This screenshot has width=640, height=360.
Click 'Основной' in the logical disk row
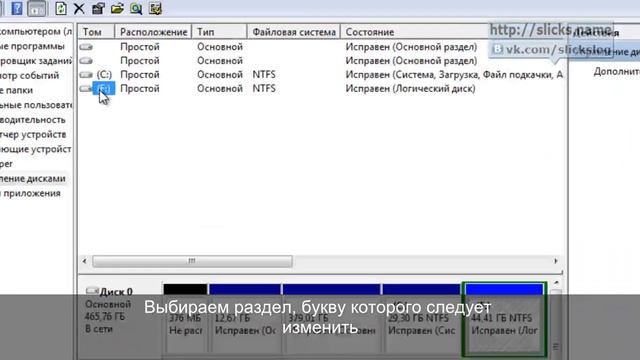(x=220, y=89)
